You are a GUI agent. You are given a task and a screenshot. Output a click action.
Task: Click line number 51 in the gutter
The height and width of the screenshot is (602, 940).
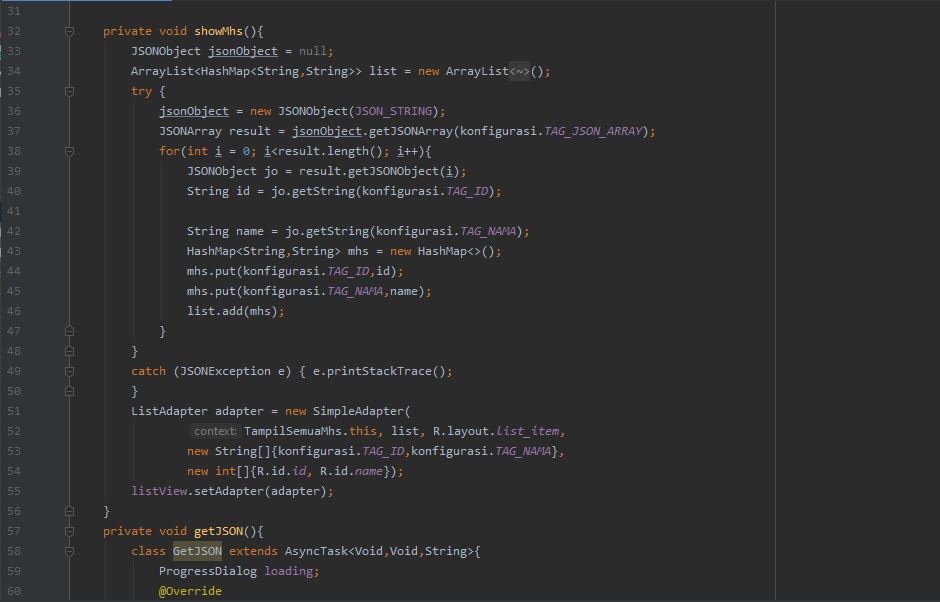click(14, 411)
